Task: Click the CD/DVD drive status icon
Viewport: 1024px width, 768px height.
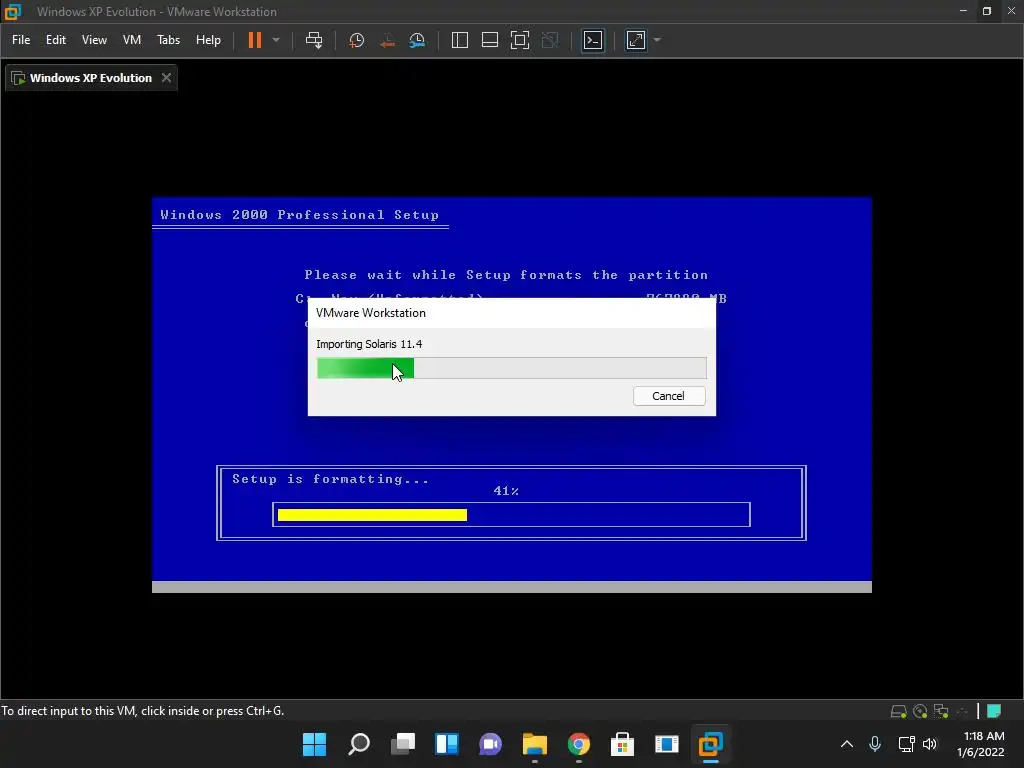Action: pyautogui.click(x=920, y=711)
